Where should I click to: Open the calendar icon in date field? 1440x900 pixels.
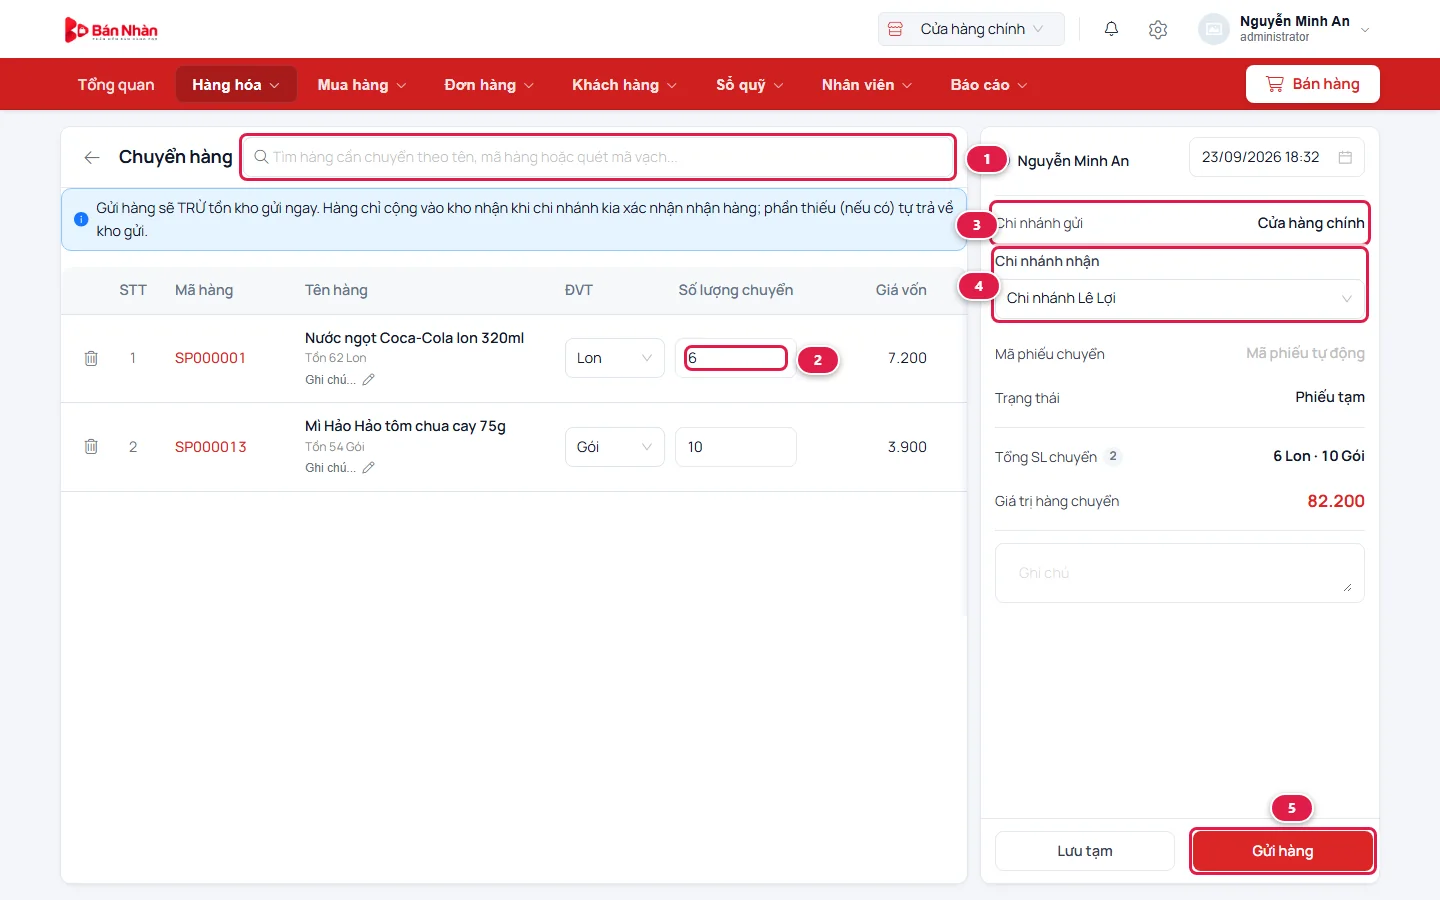(x=1345, y=157)
